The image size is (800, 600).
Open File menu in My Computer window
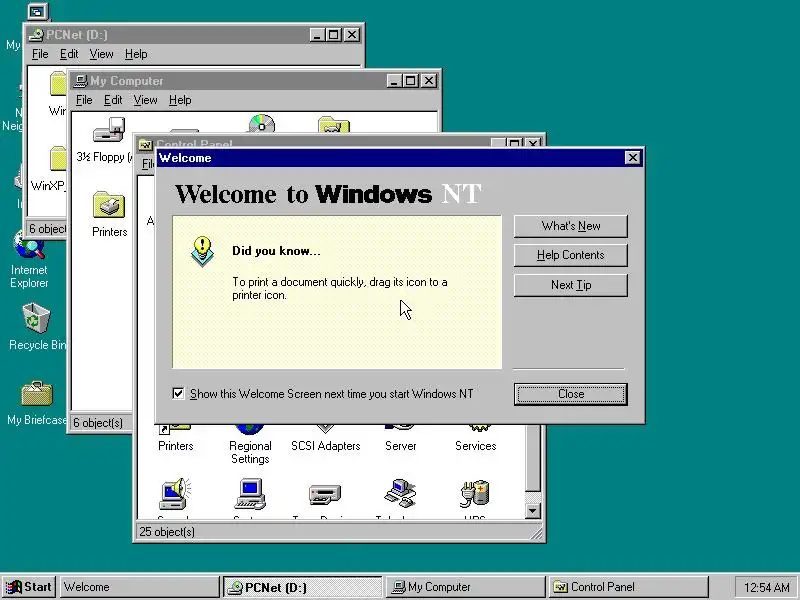84,100
